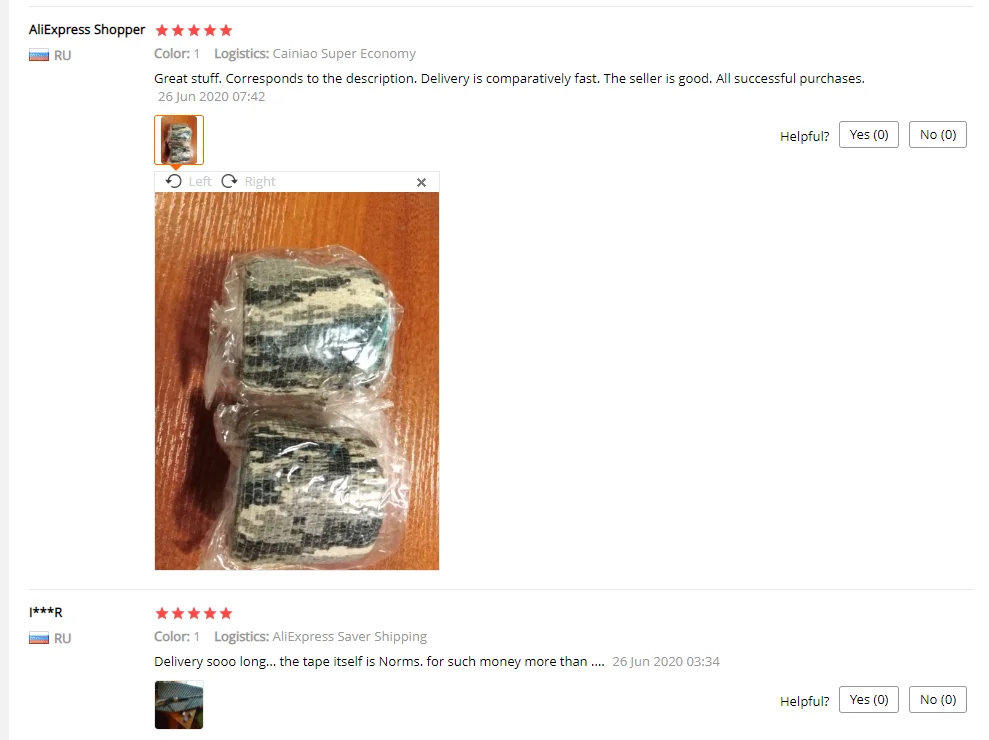Click the 'Left' rotate label
The image size is (989, 740).
[x=200, y=182]
